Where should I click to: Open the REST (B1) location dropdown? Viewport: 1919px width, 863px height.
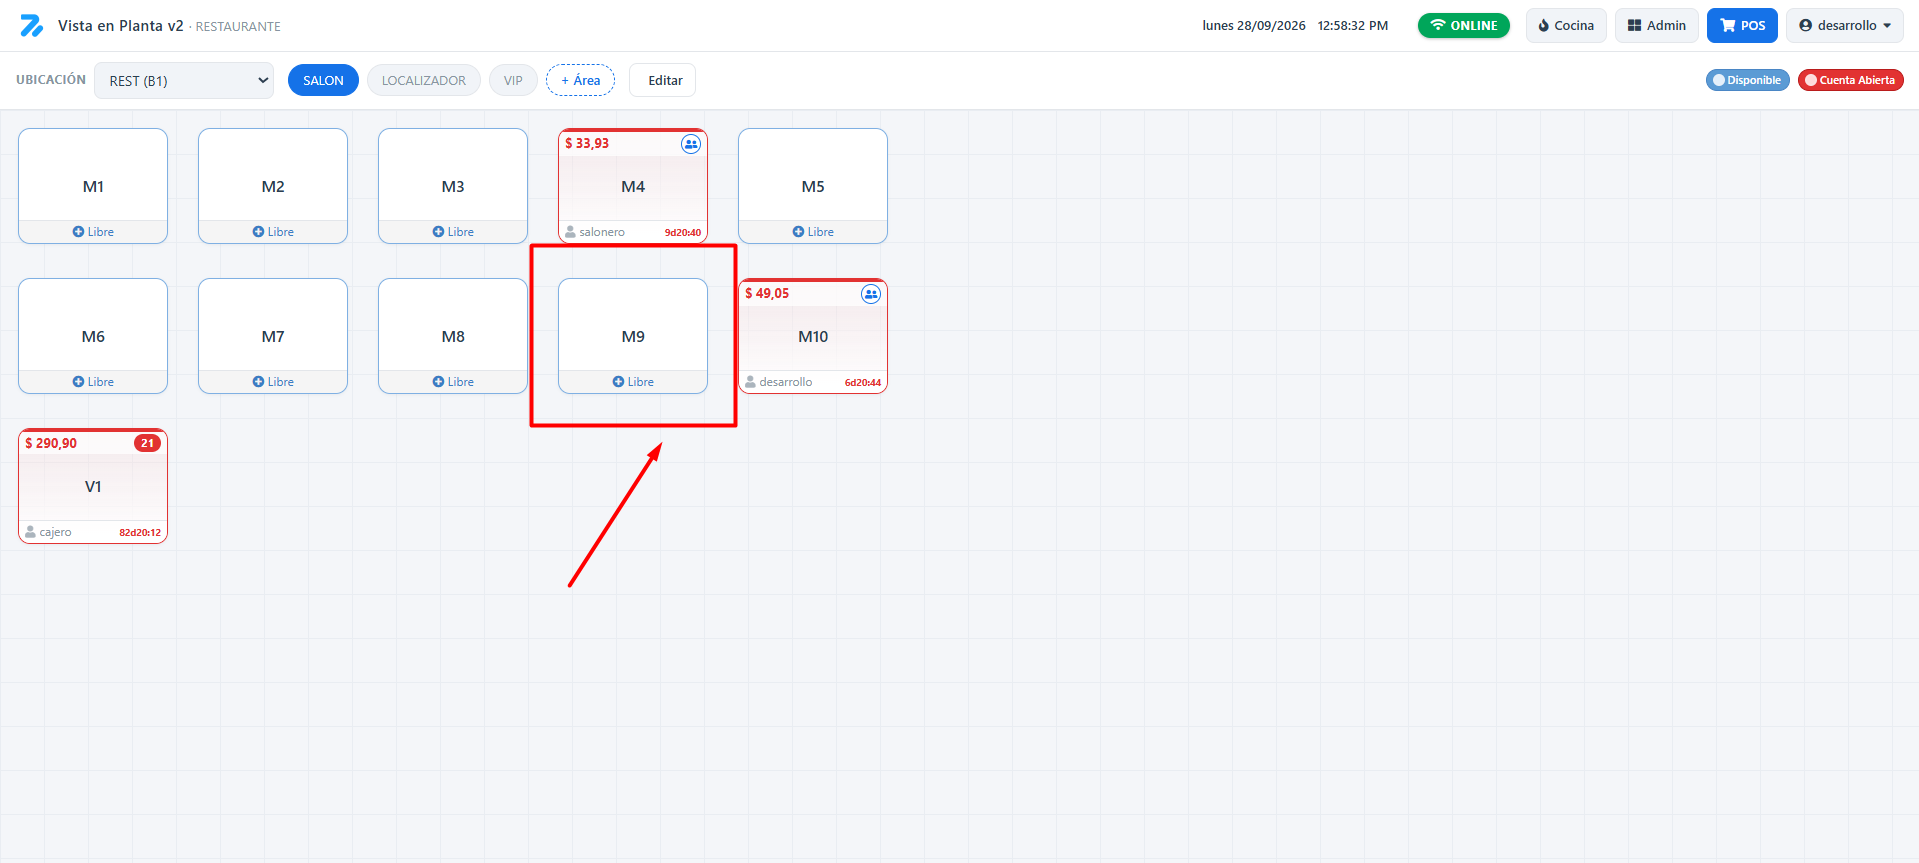184,81
